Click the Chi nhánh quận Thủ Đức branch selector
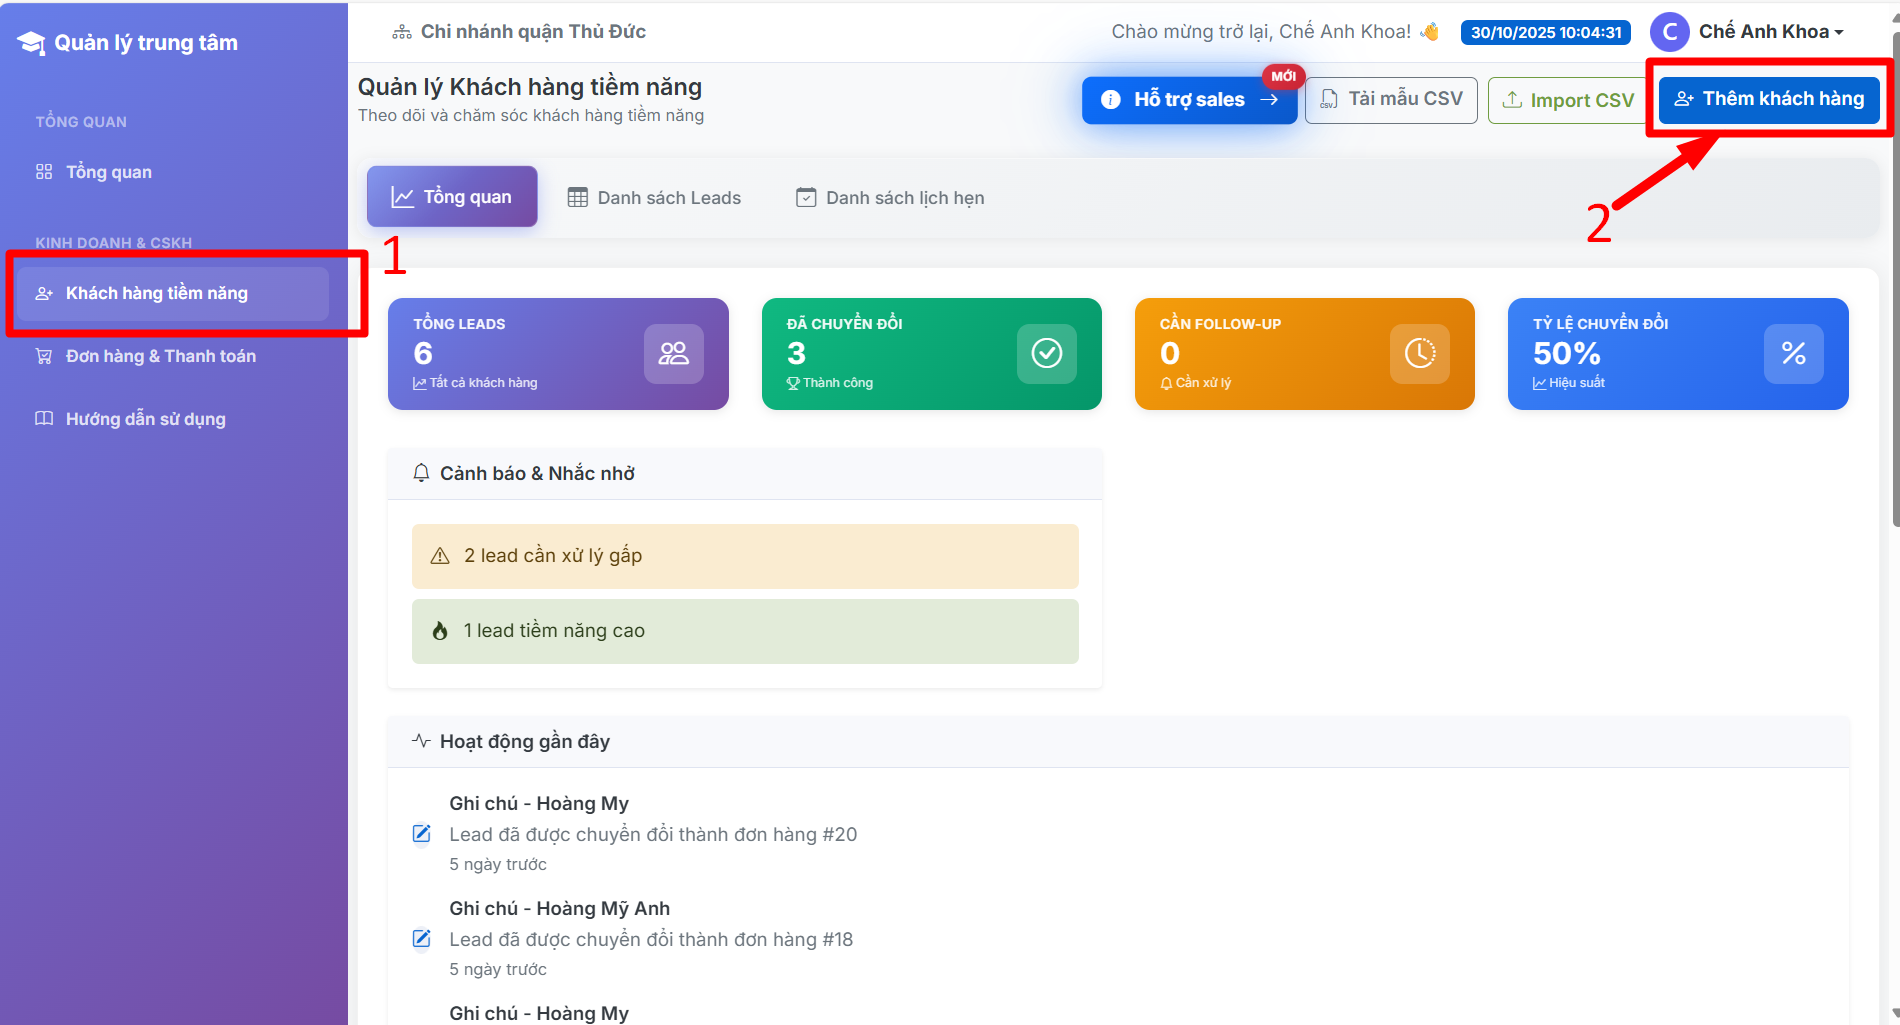The height and width of the screenshot is (1025, 1900). pos(519,32)
